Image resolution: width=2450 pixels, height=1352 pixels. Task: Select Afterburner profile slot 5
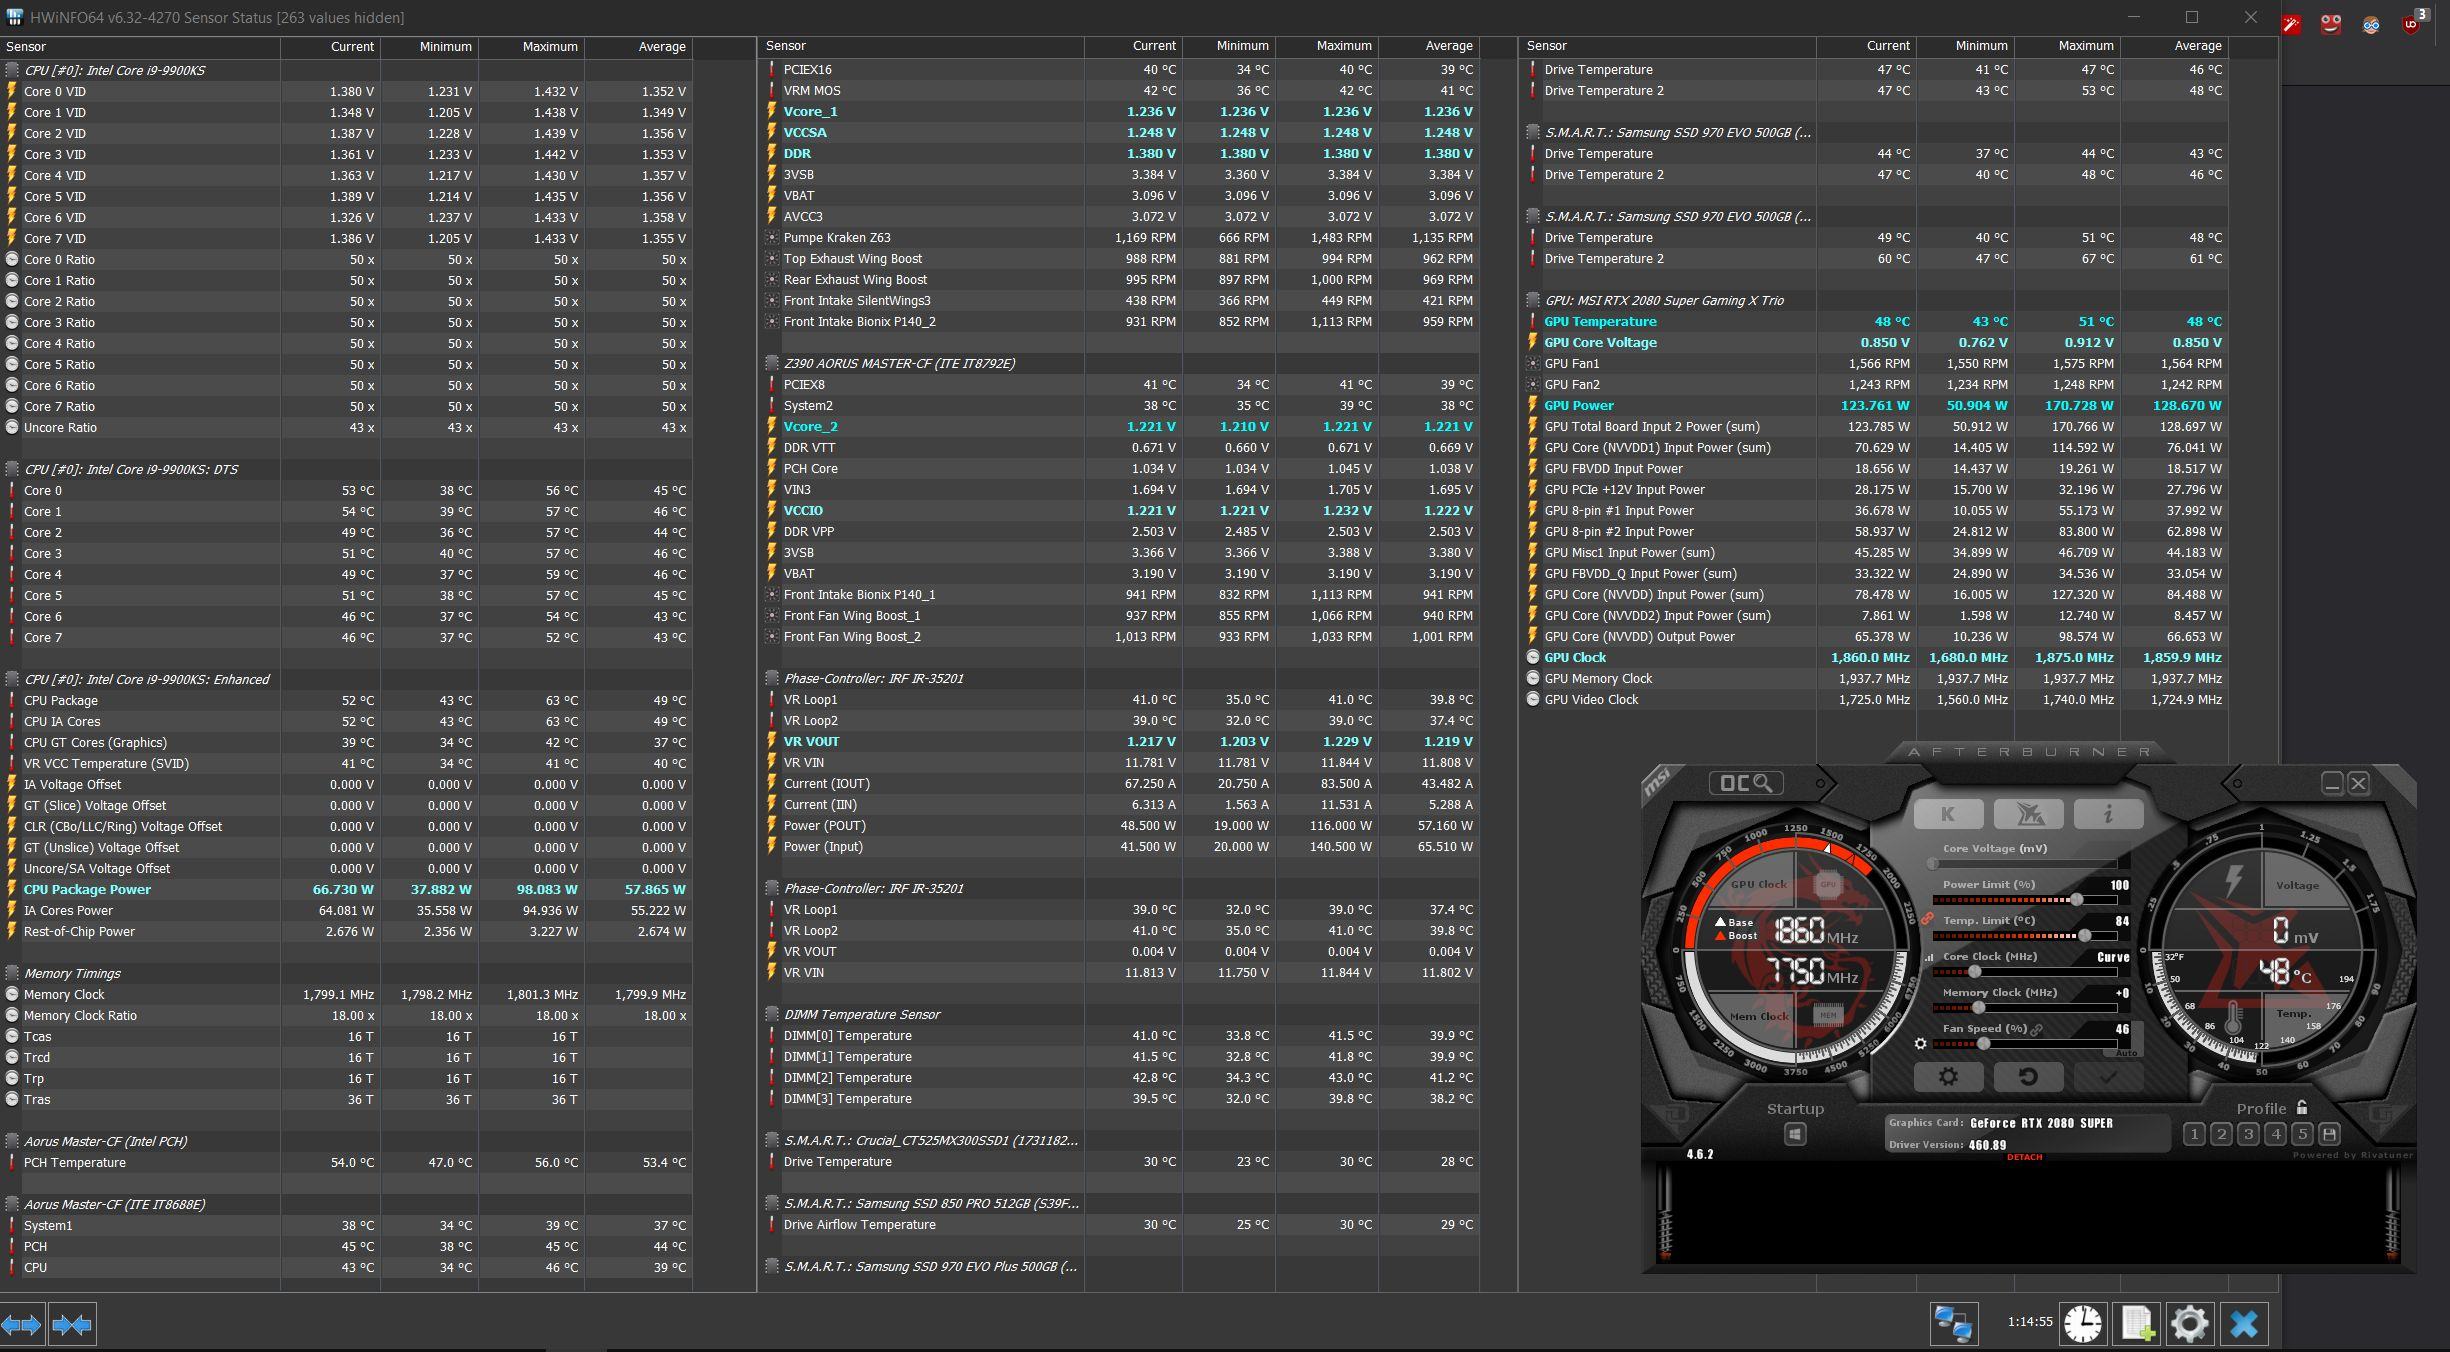coord(2302,1134)
